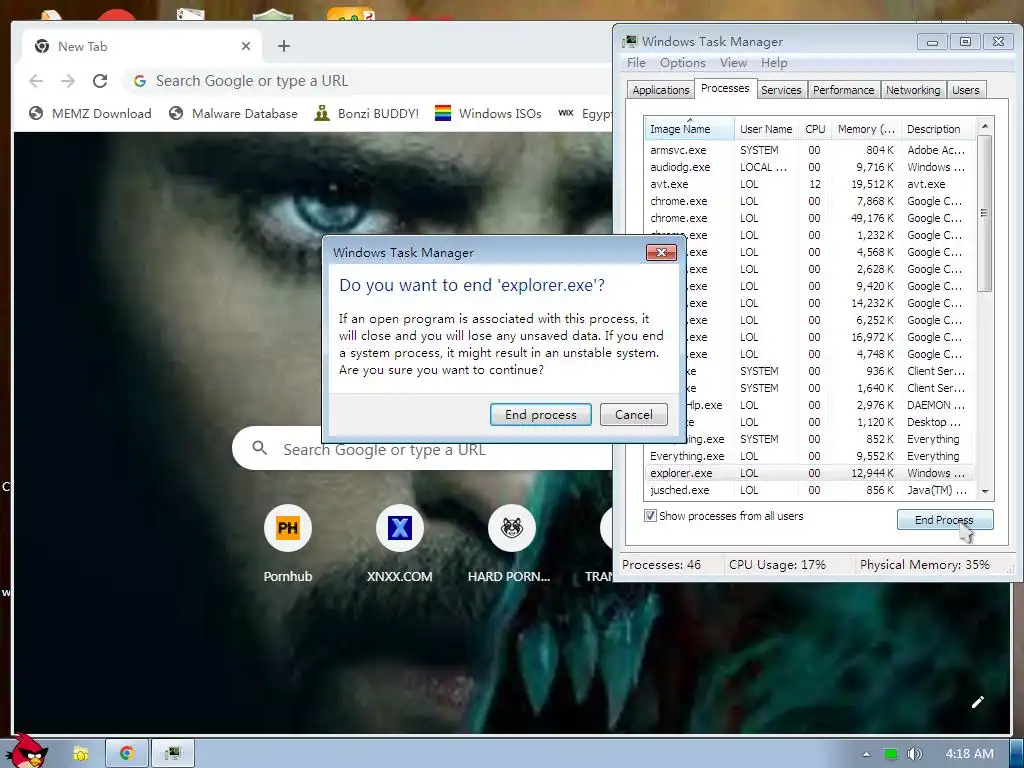1024x768 pixels.
Task: Sort processes by Memory column
Action: coord(866,129)
